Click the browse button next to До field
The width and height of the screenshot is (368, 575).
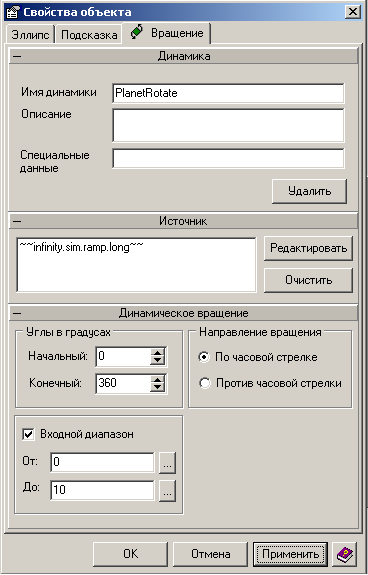168,491
